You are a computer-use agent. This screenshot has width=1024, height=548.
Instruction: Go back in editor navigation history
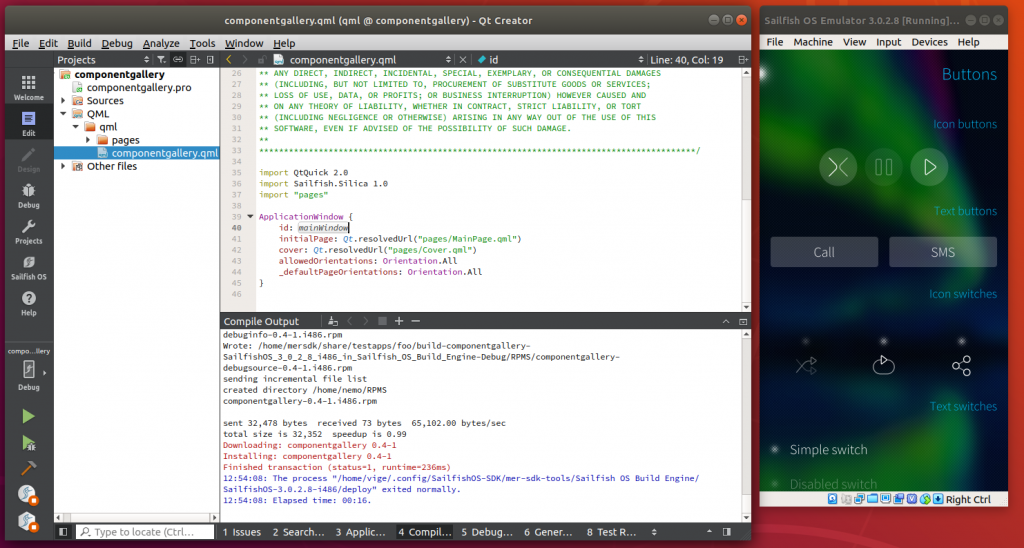click(229, 59)
